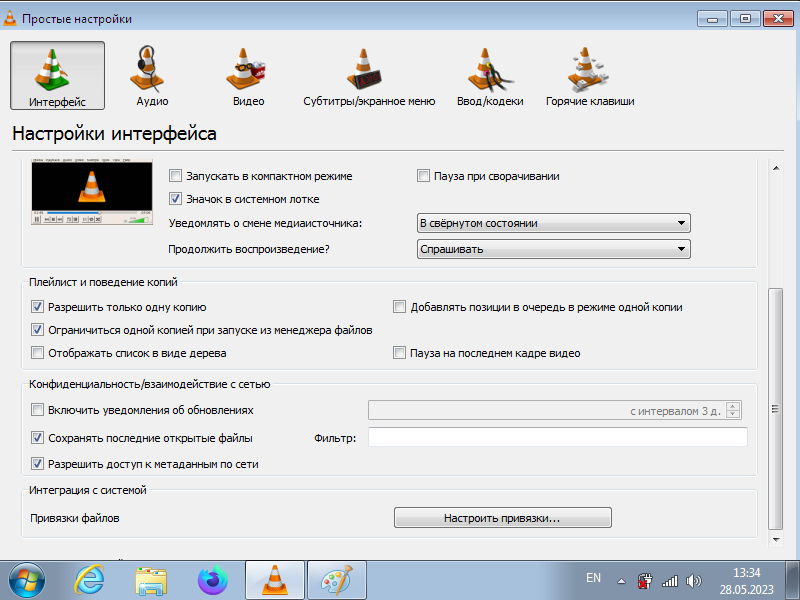Decrease update interval with down arrow
Image resolution: width=800 pixels, height=600 pixels.
pyautogui.click(x=733, y=414)
